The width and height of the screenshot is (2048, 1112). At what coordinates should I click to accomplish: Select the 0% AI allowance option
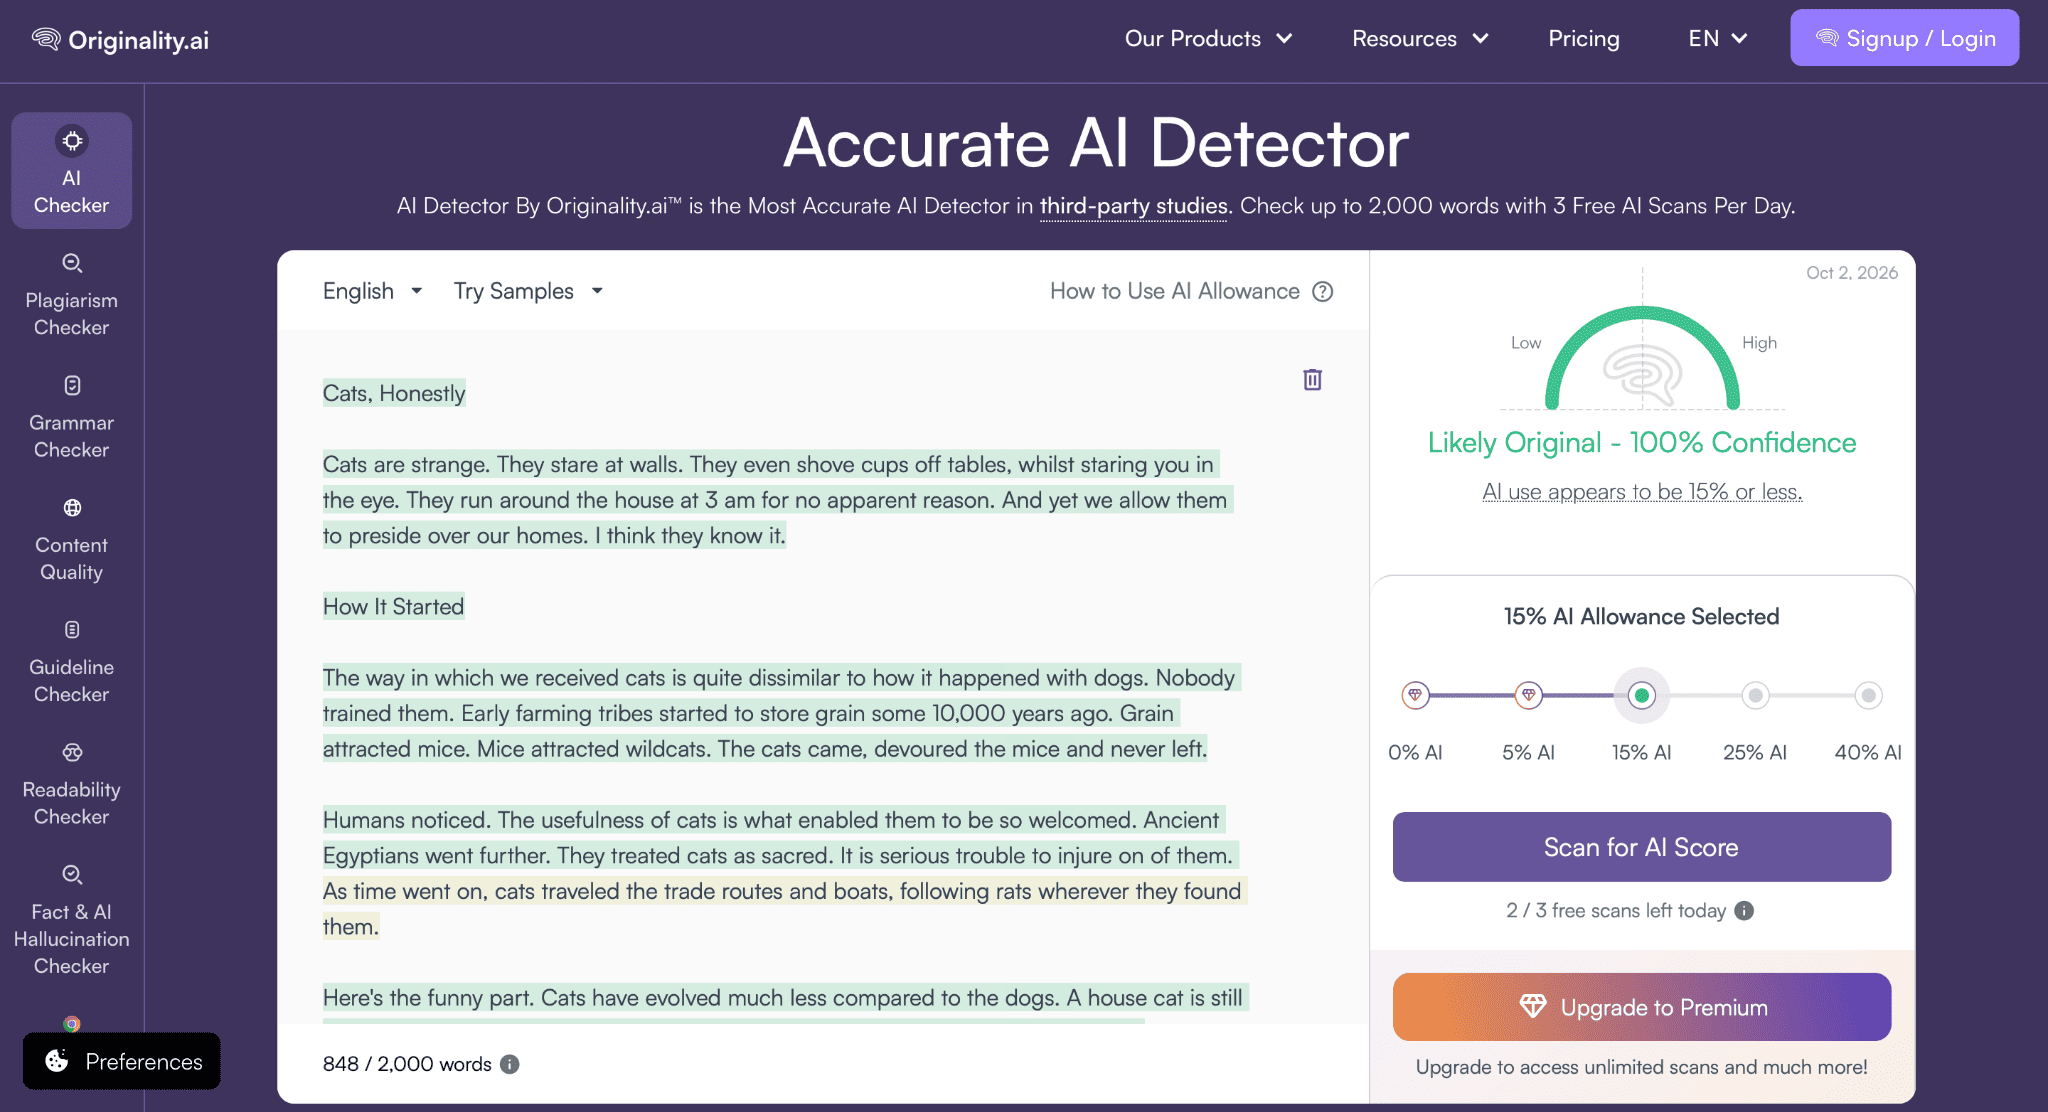coord(1415,695)
